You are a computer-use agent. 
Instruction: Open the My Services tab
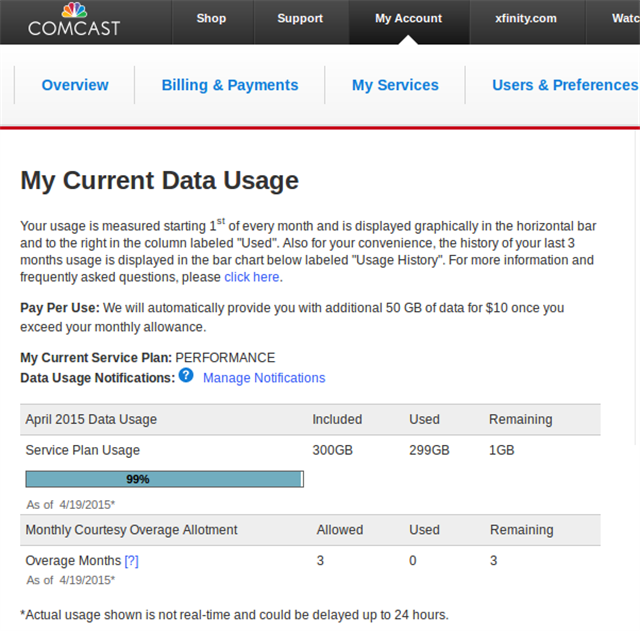tap(395, 85)
